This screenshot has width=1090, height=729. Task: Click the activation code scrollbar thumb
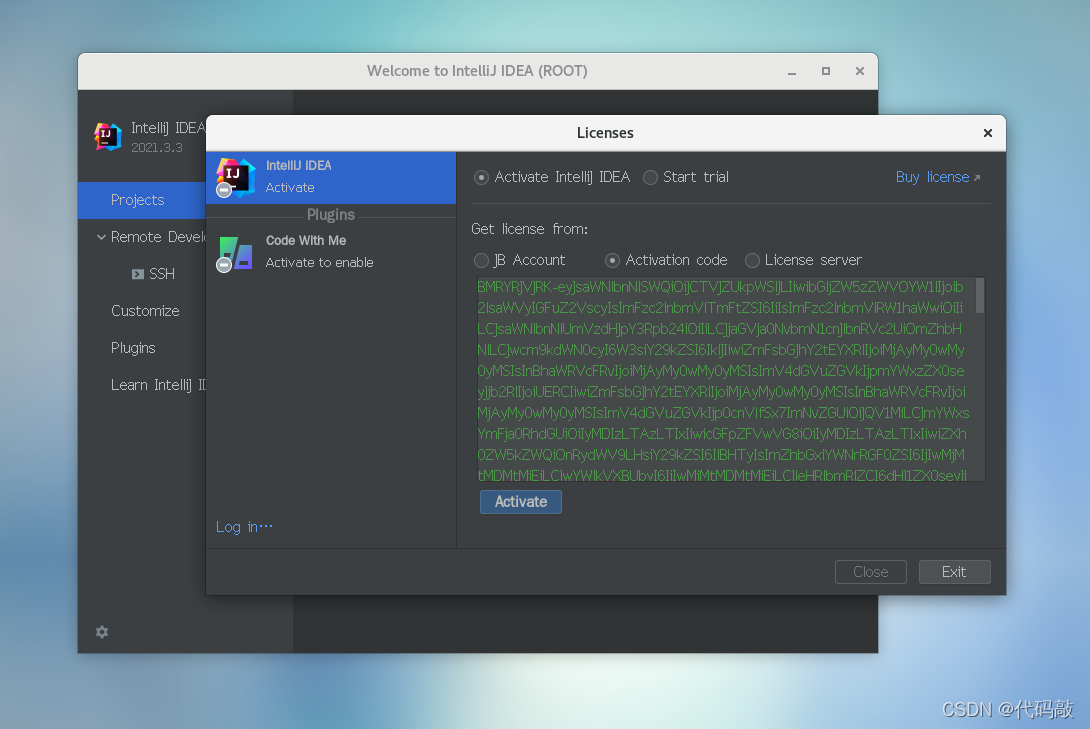979,295
